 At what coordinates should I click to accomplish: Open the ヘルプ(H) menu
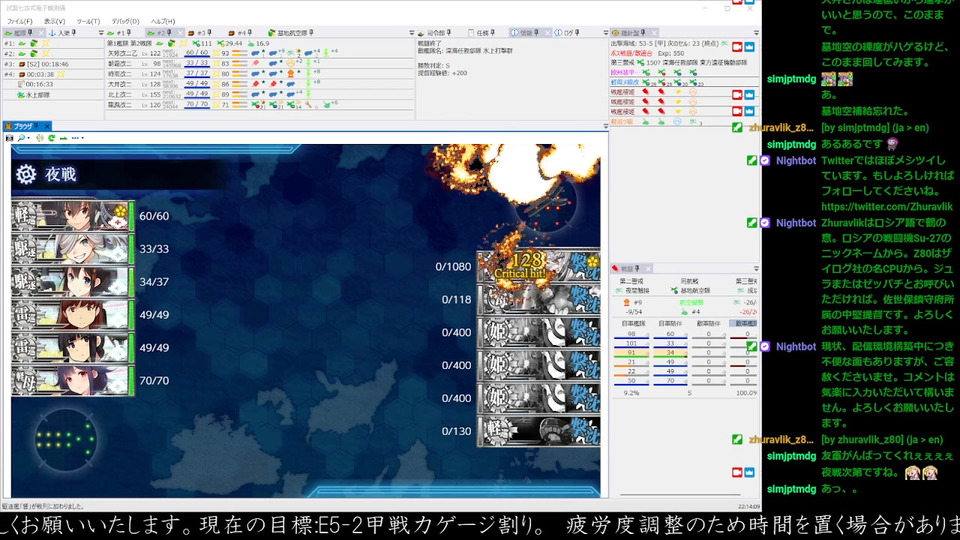[x=163, y=21]
